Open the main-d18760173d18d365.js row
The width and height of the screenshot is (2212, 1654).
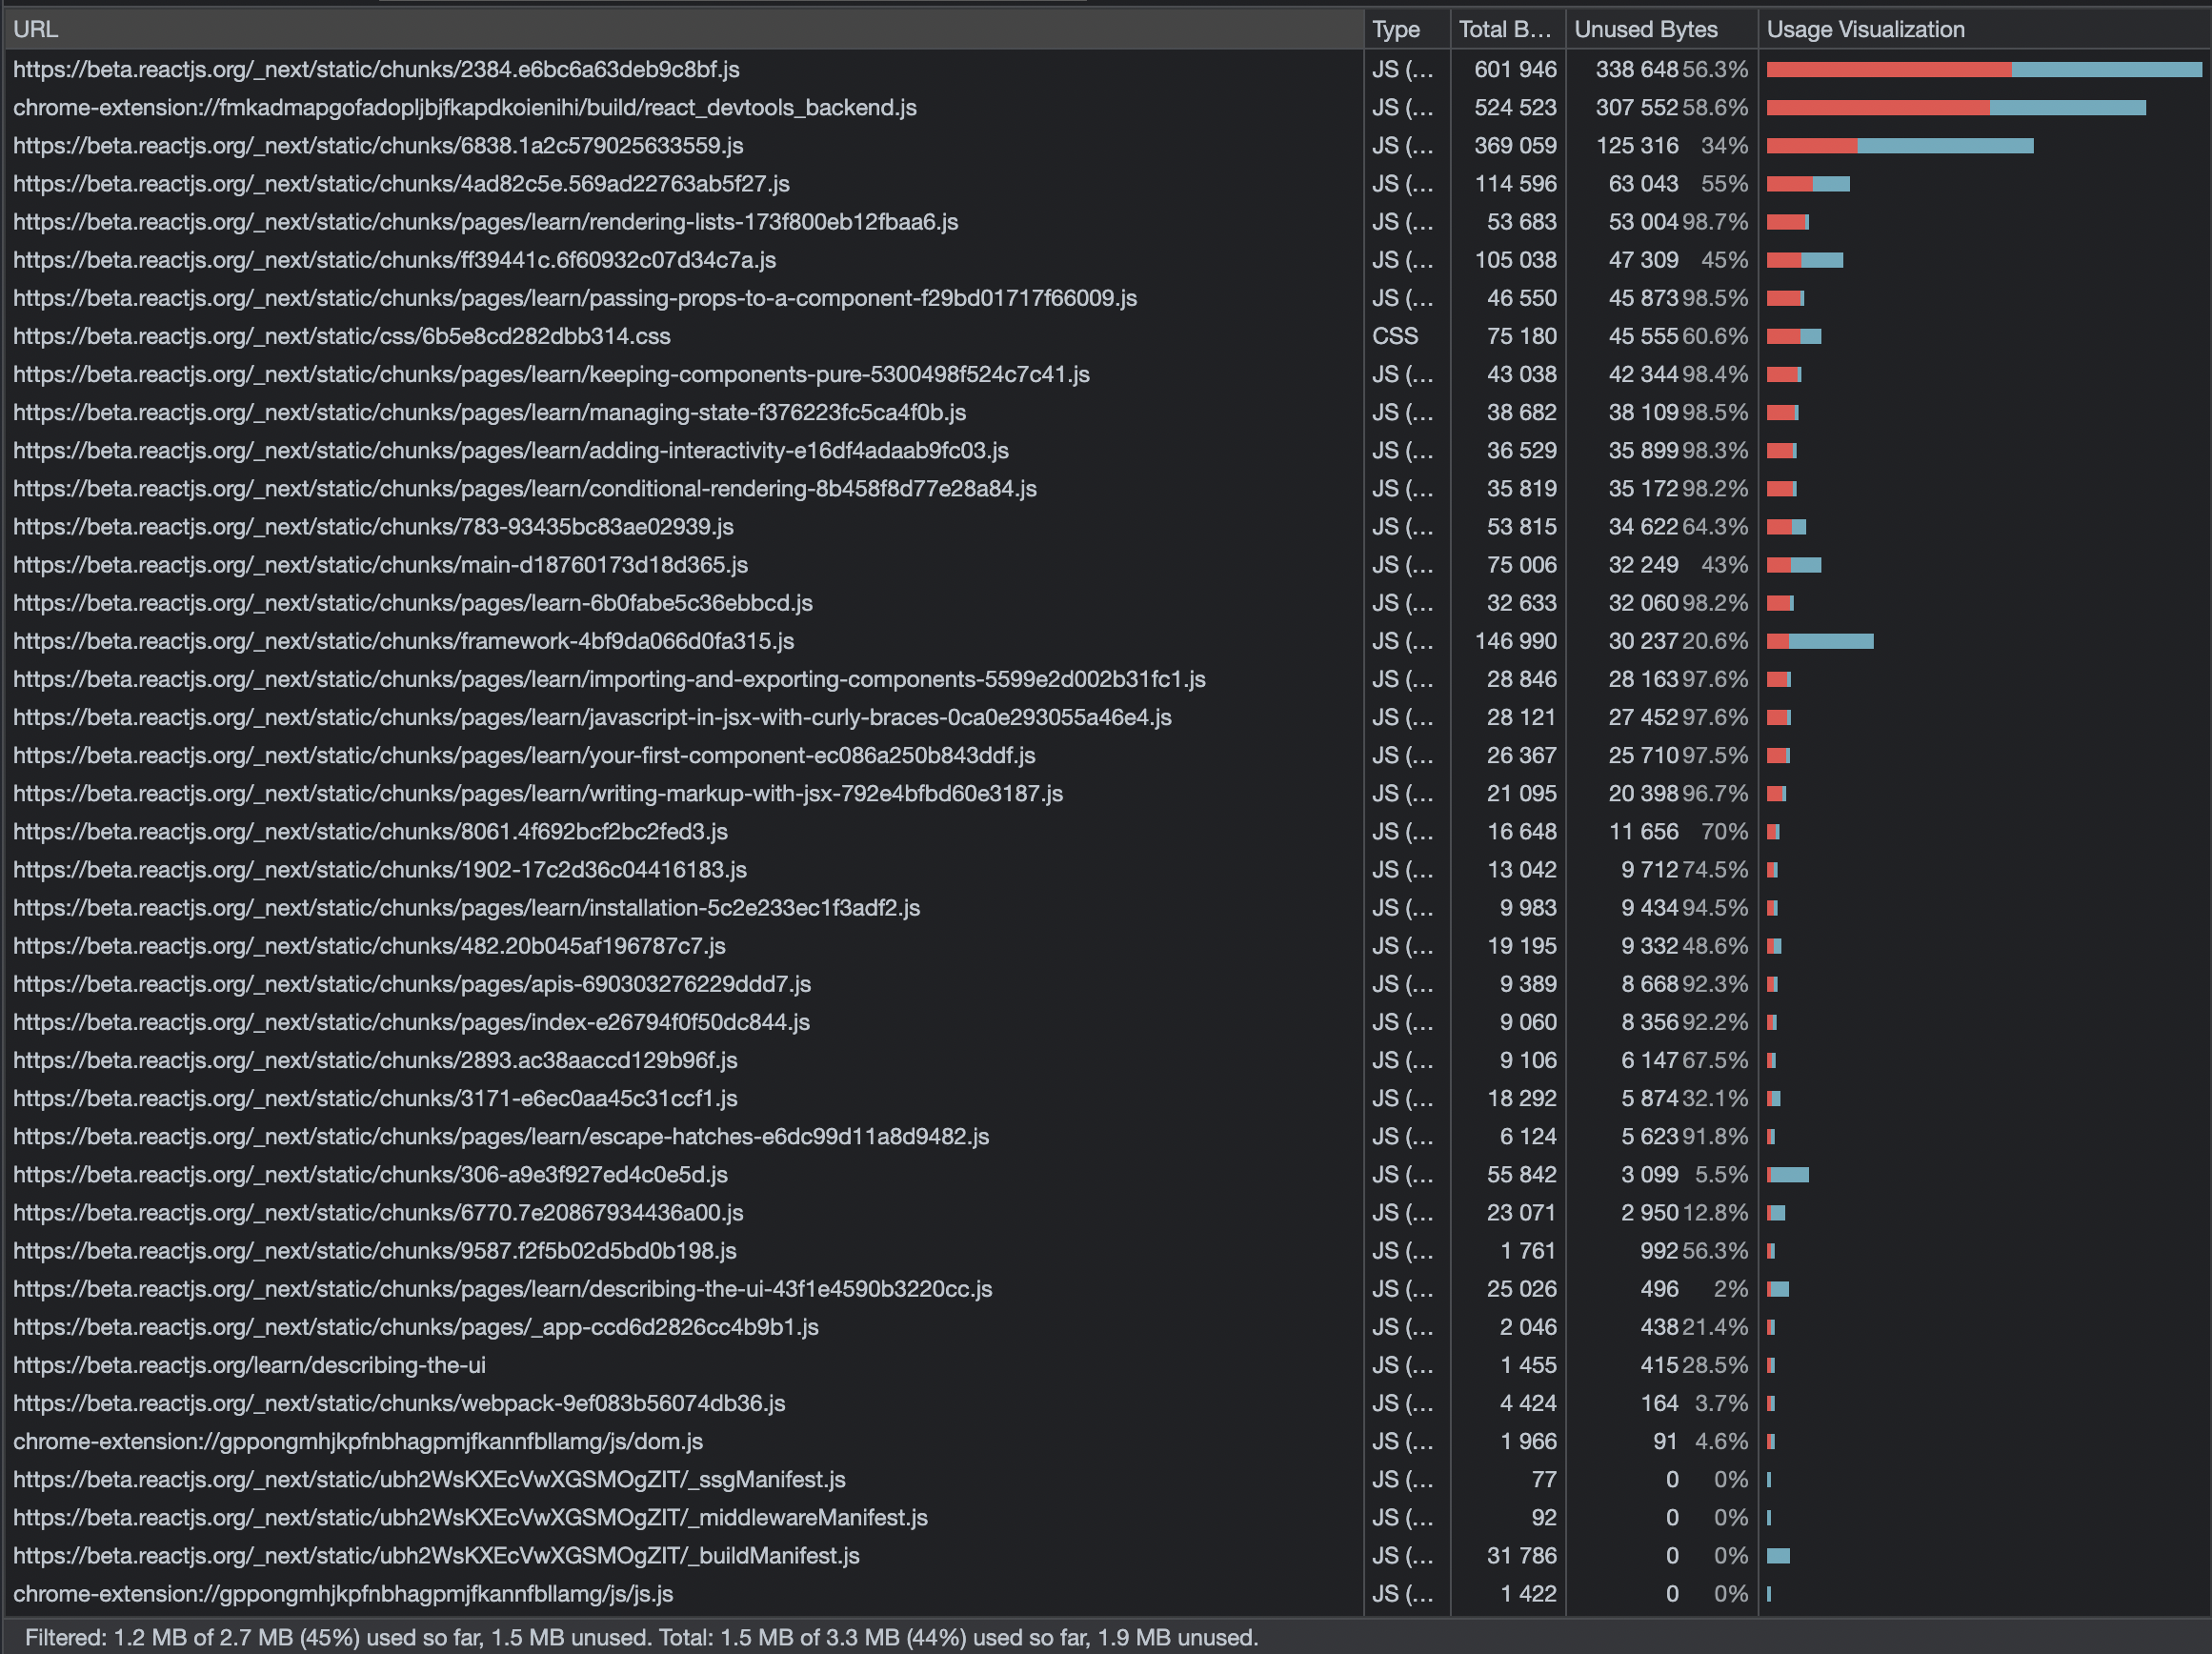pyautogui.click(x=380, y=564)
